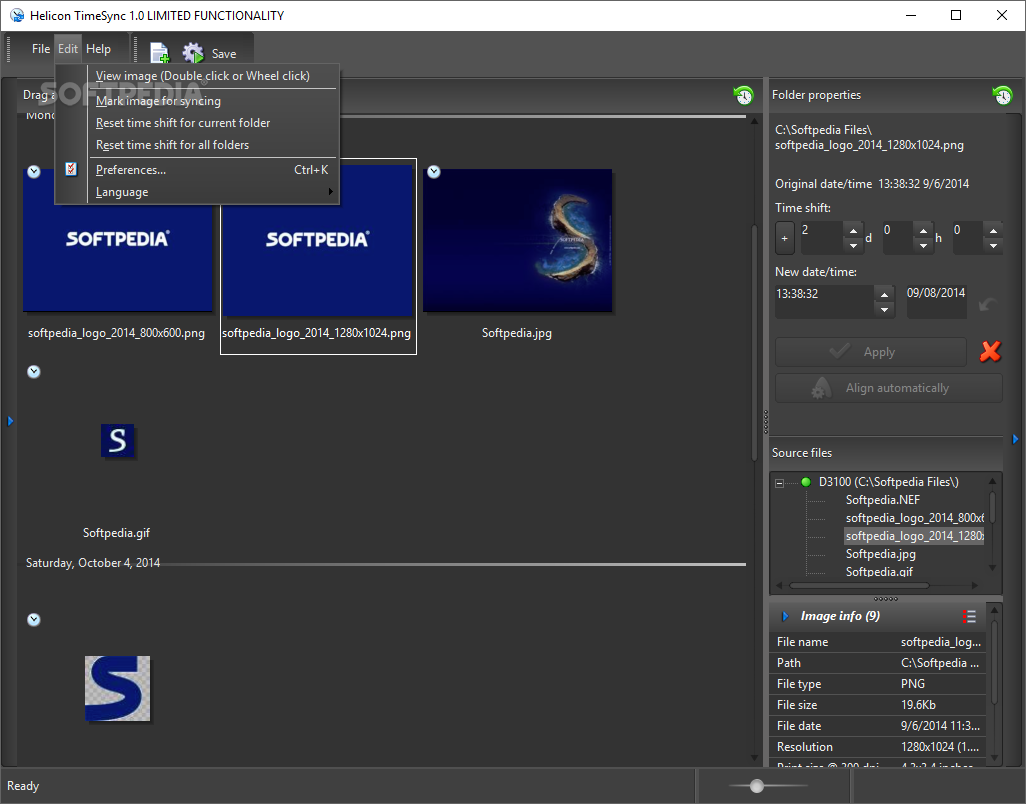Image resolution: width=1026 pixels, height=804 pixels.
Task: Click the Save toolbar label
Action: pyautogui.click(x=224, y=54)
